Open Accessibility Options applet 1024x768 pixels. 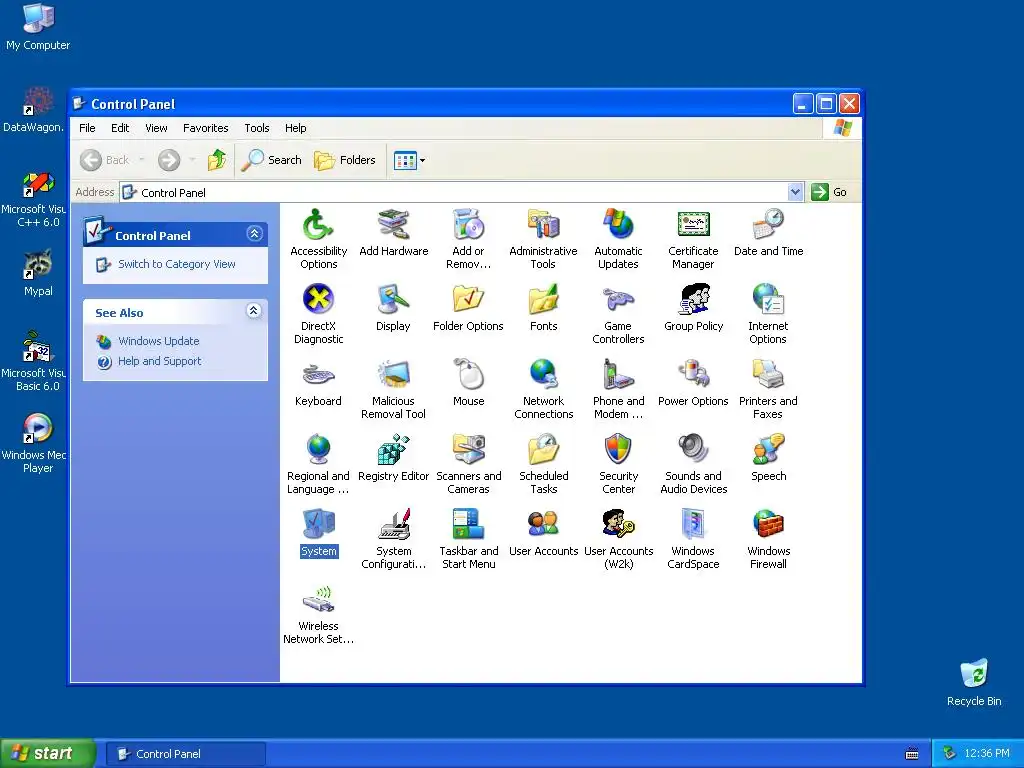point(318,238)
